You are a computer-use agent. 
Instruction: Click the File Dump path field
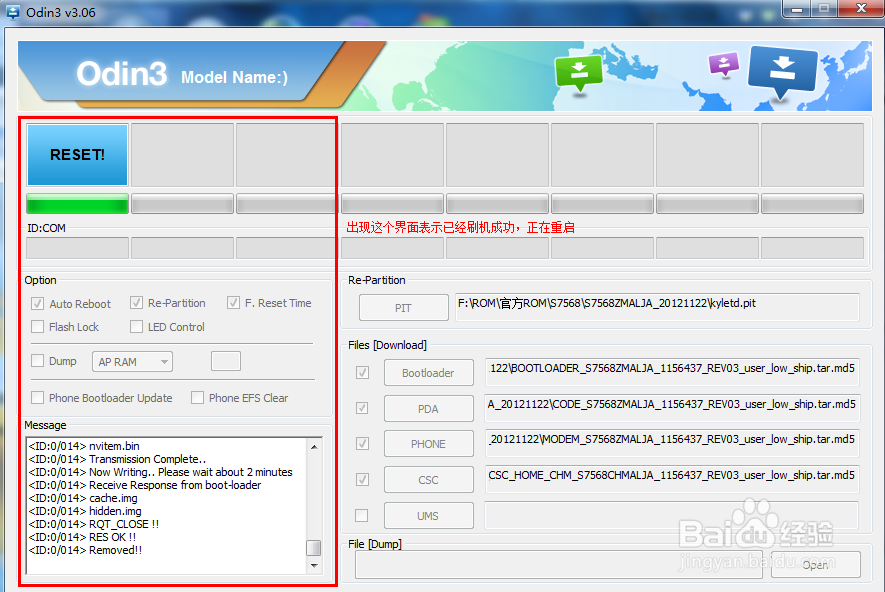559,564
